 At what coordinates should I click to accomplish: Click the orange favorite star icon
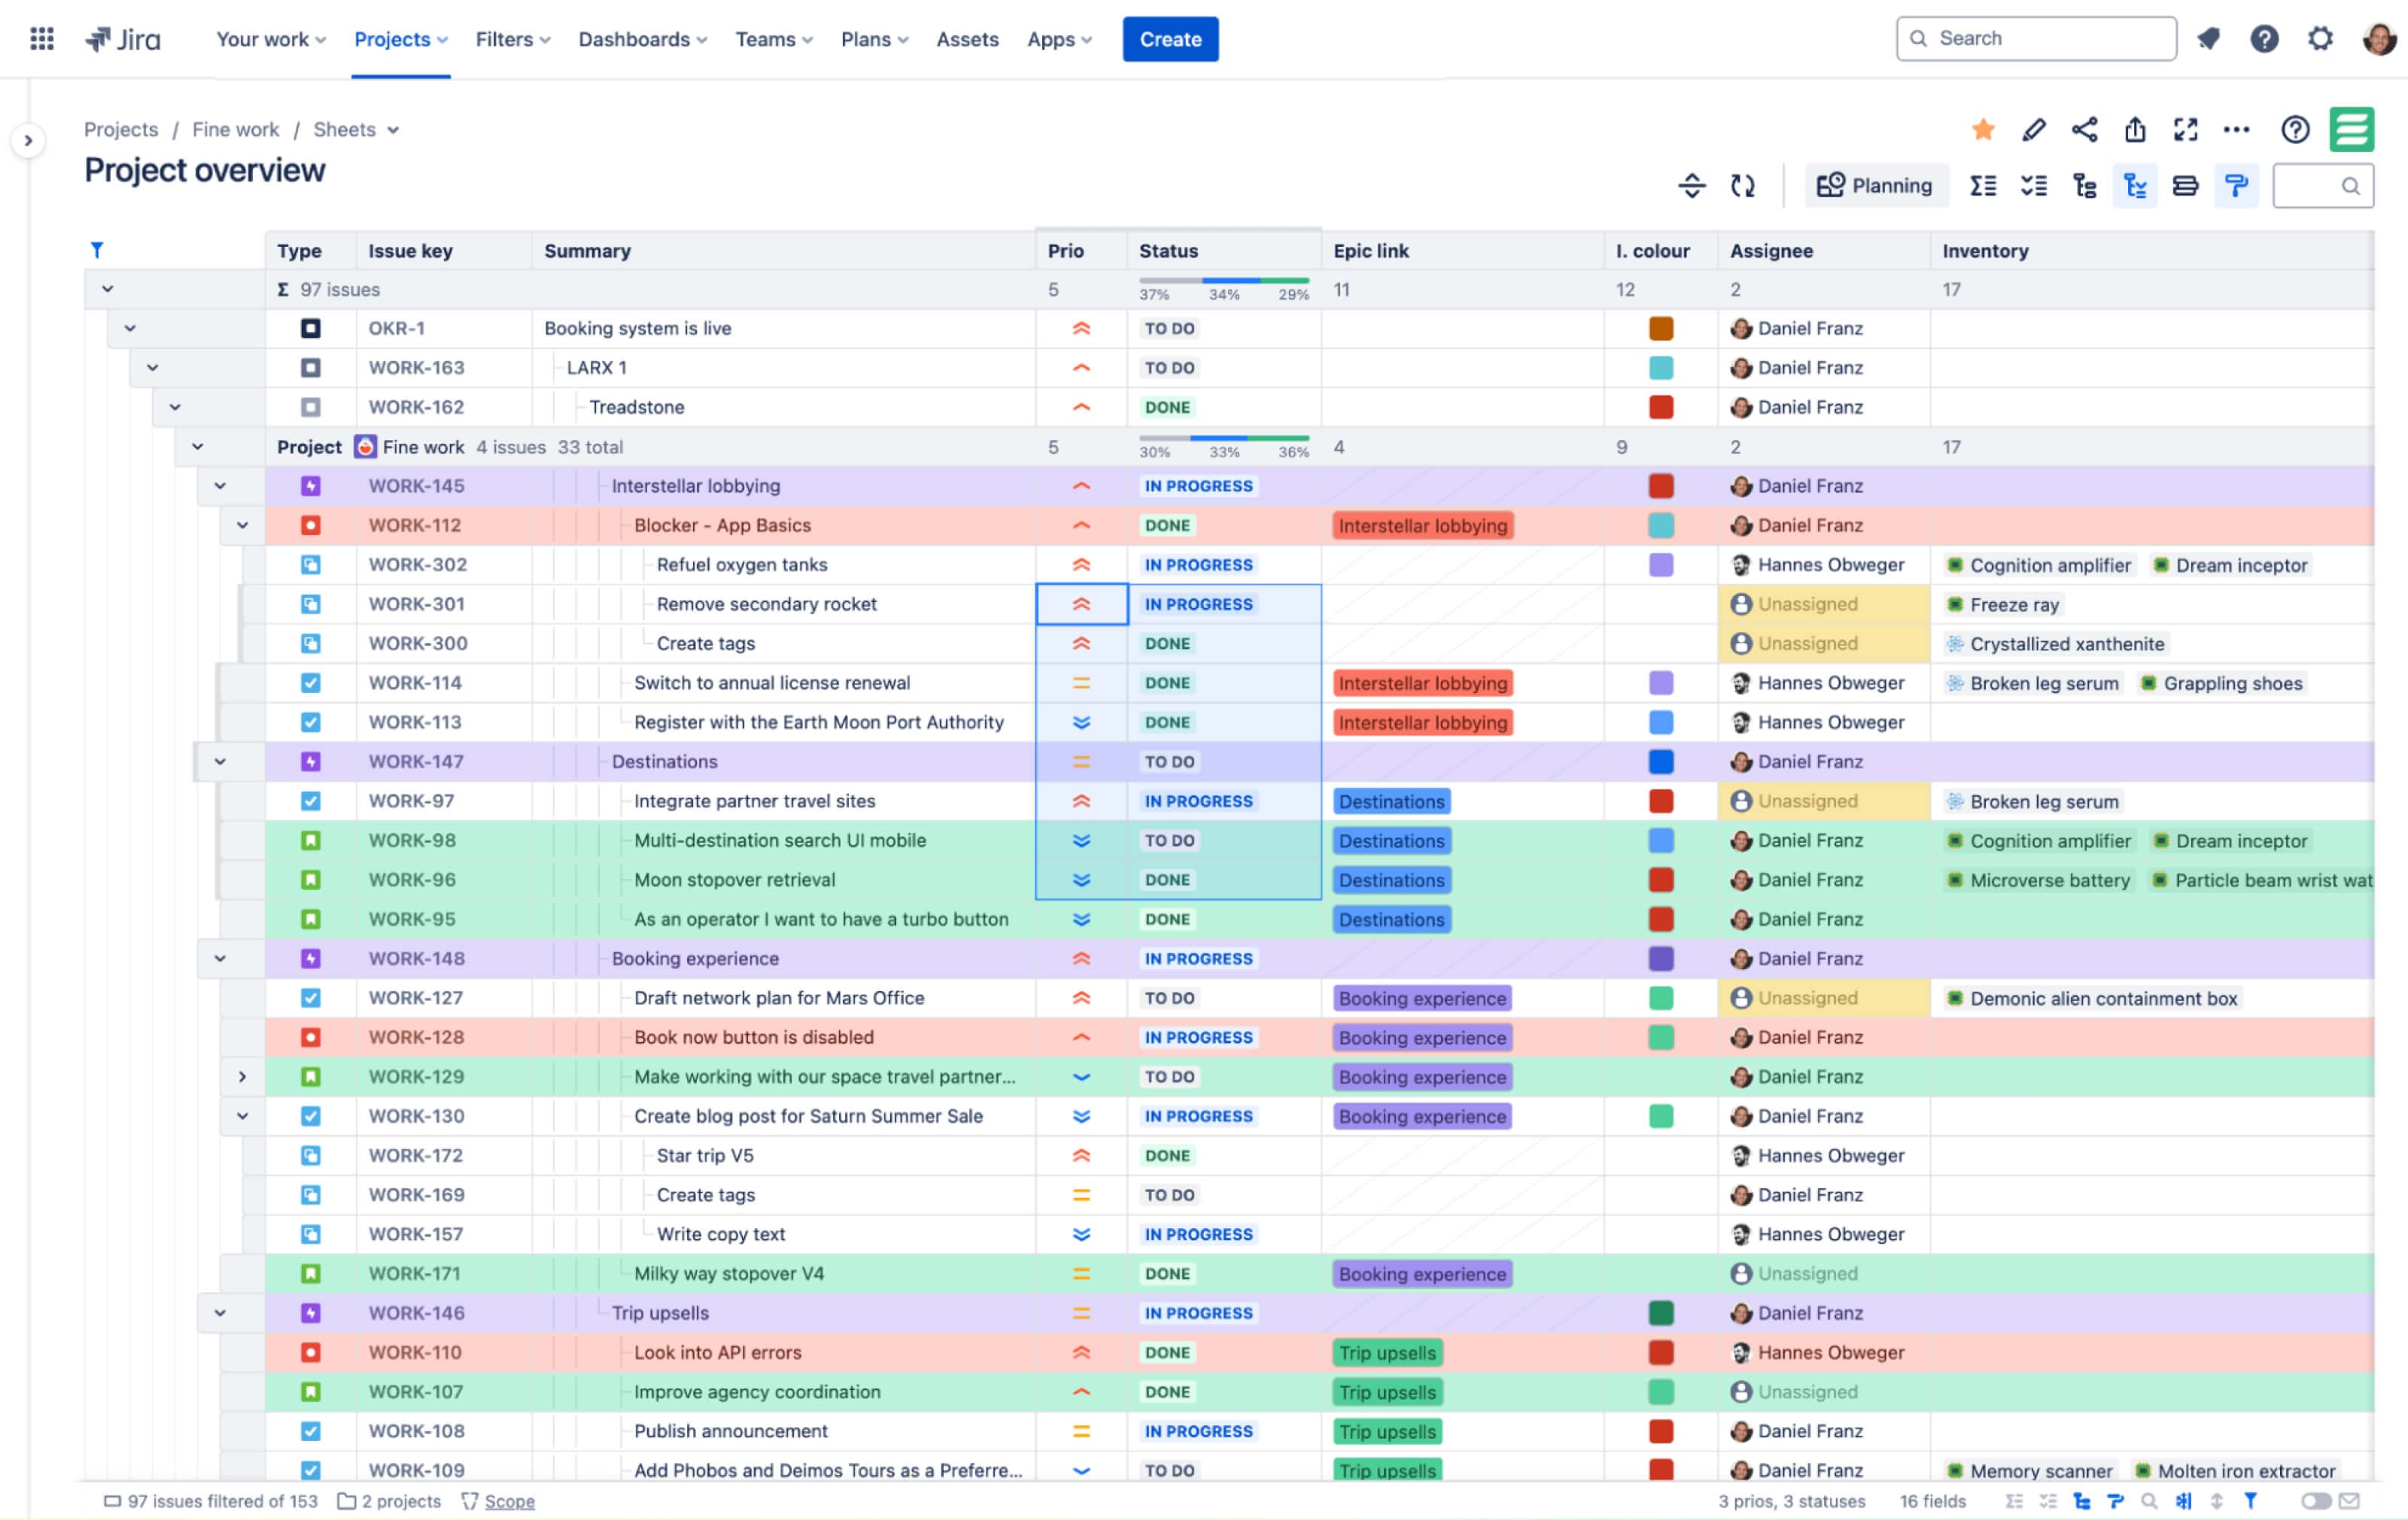point(1983,130)
